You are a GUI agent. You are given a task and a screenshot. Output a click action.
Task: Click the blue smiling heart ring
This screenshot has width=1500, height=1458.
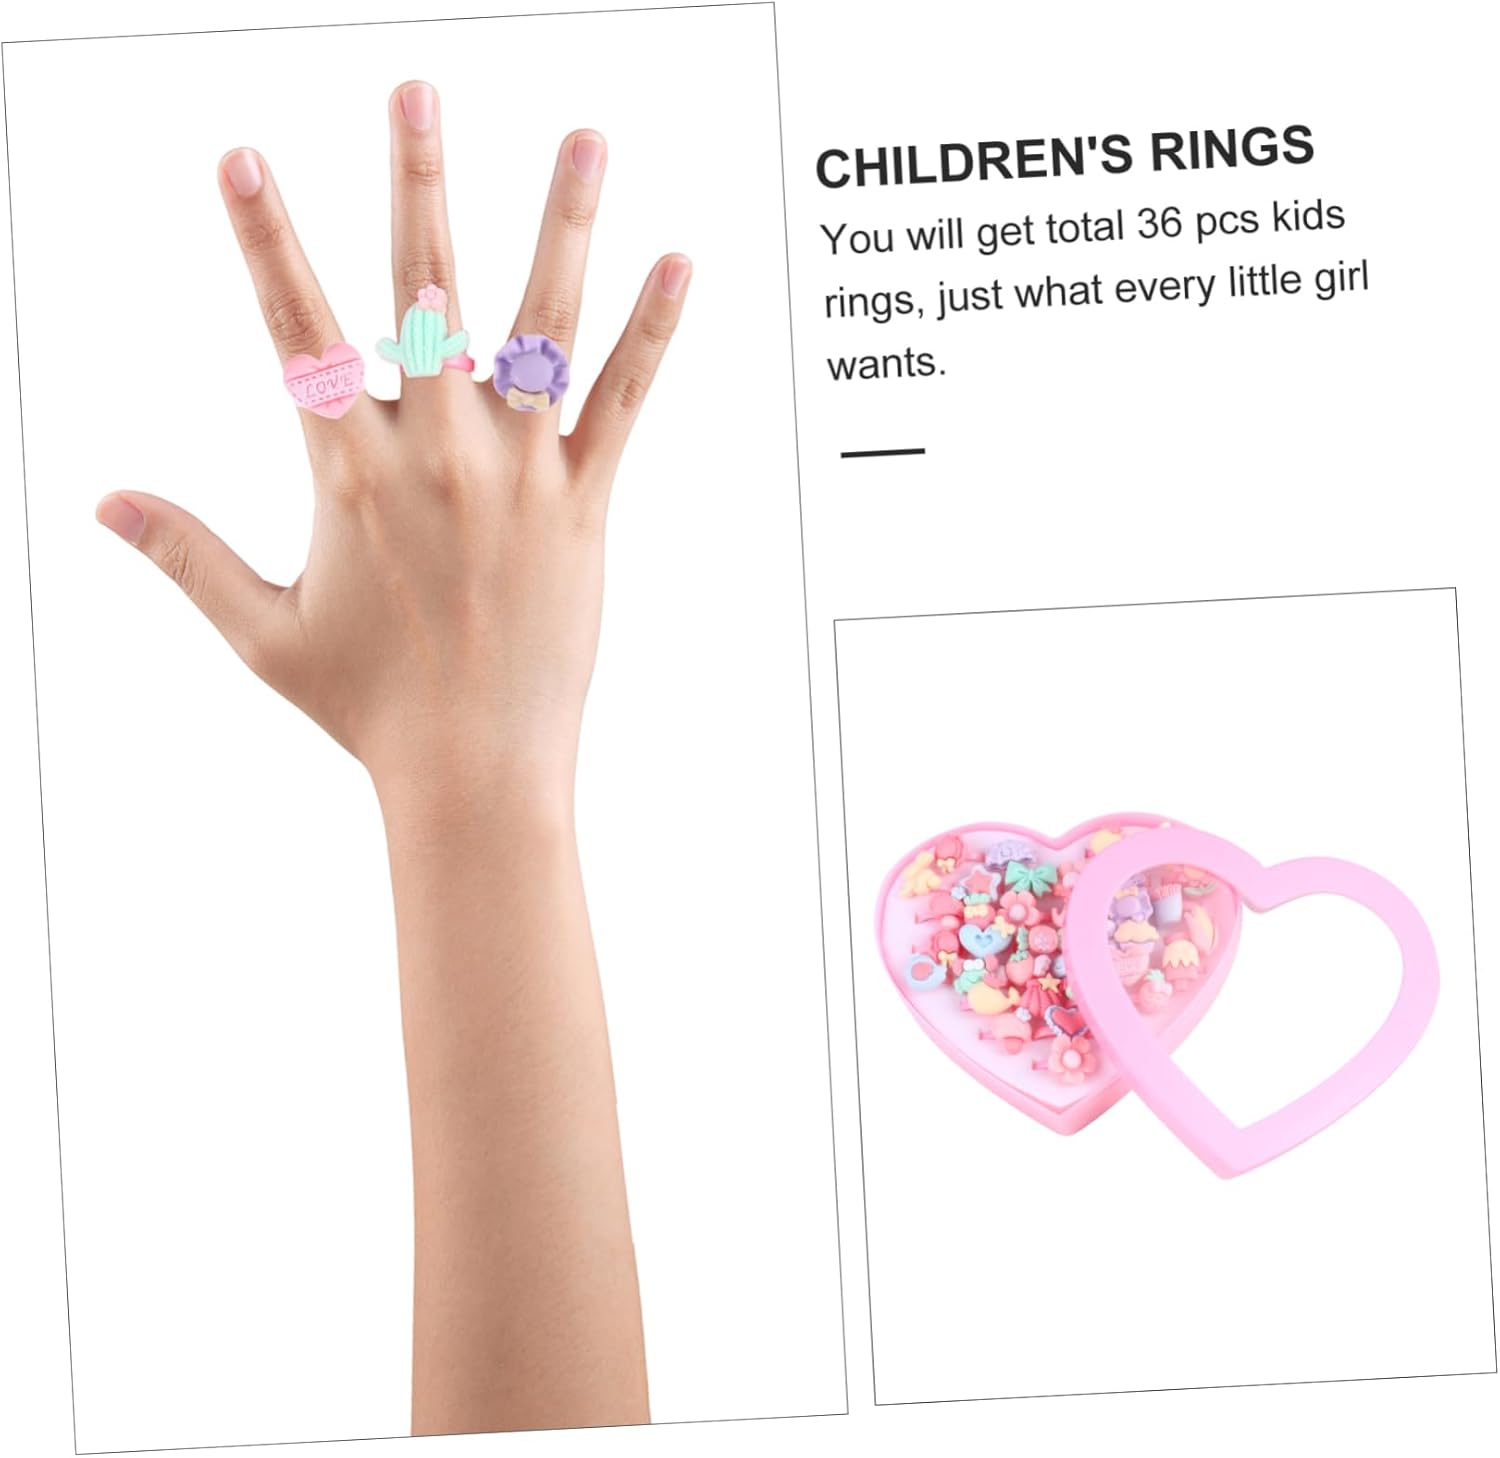click(x=983, y=939)
